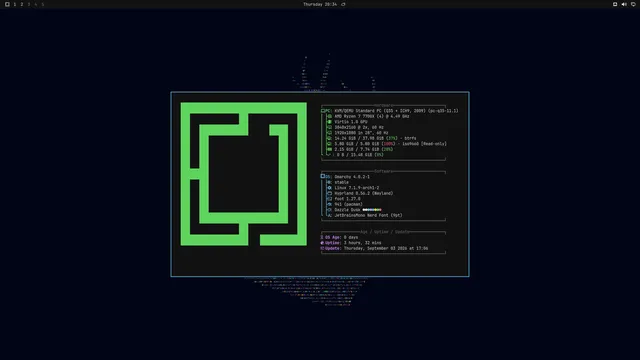640x360 pixels.
Task: Click the Thursday 20:34 clock
Action: 320,4
